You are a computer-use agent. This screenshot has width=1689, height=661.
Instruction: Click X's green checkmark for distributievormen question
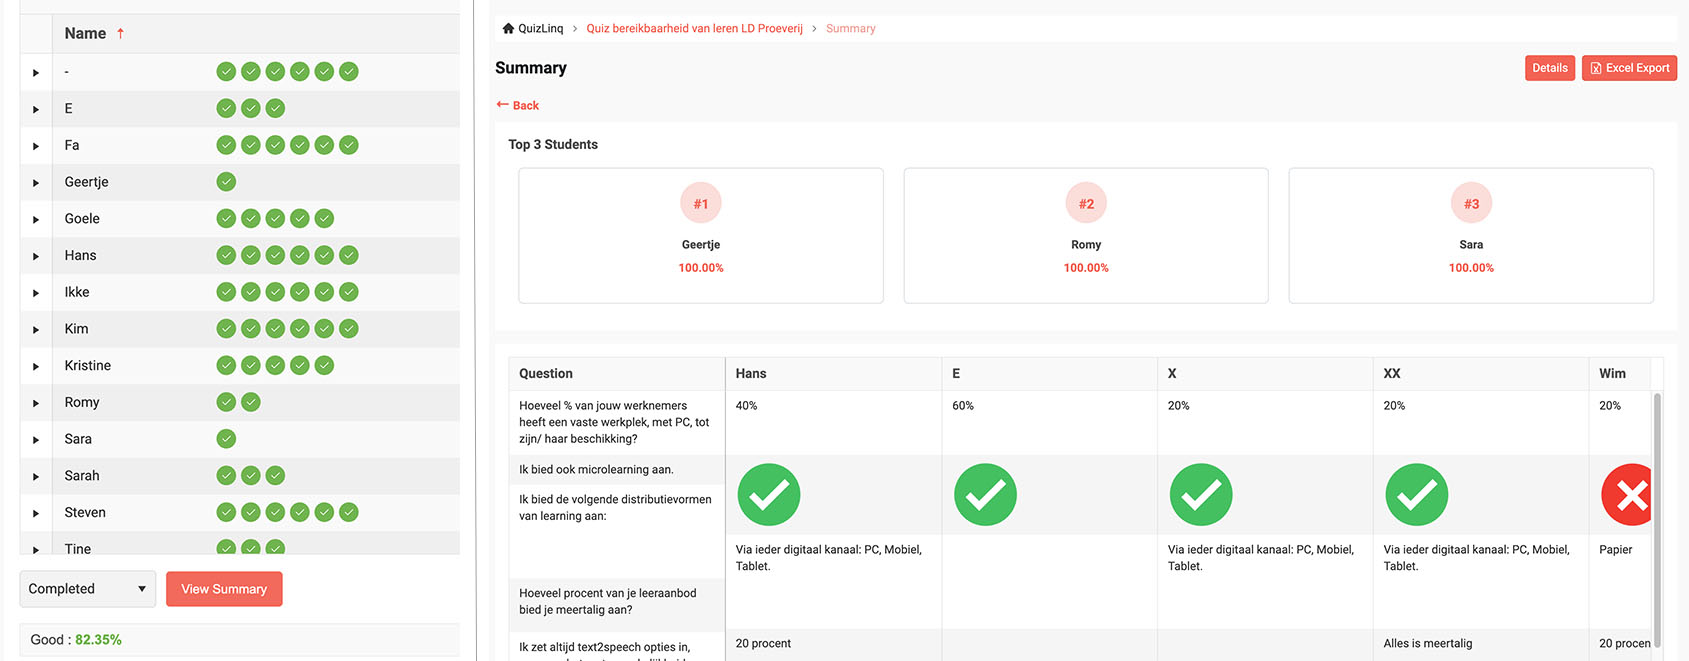click(x=1200, y=494)
